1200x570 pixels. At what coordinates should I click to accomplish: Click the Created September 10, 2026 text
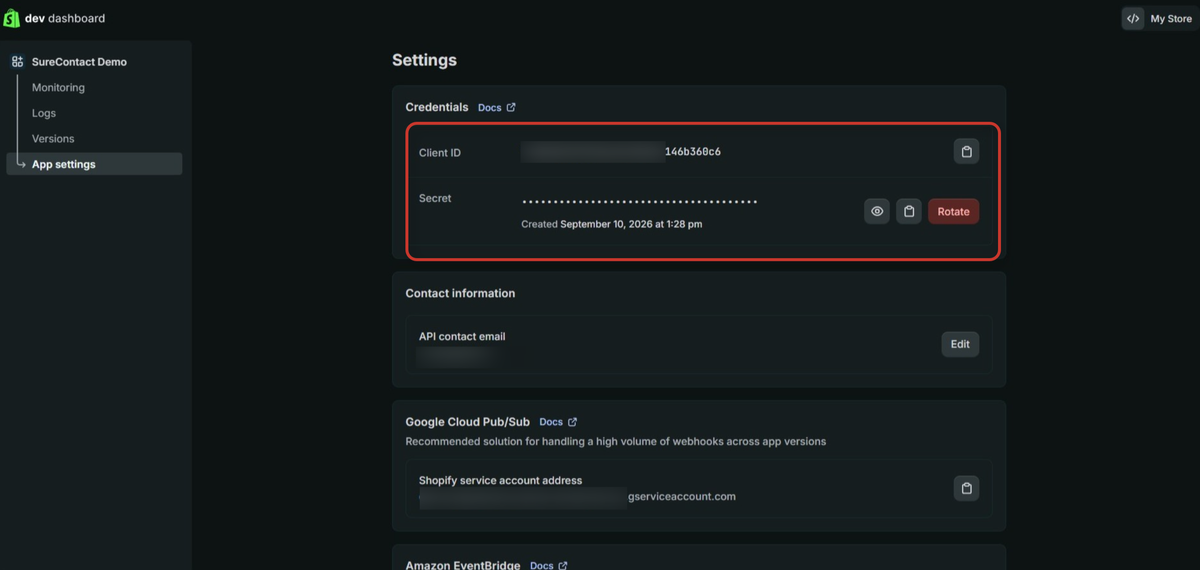tap(612, 224)
